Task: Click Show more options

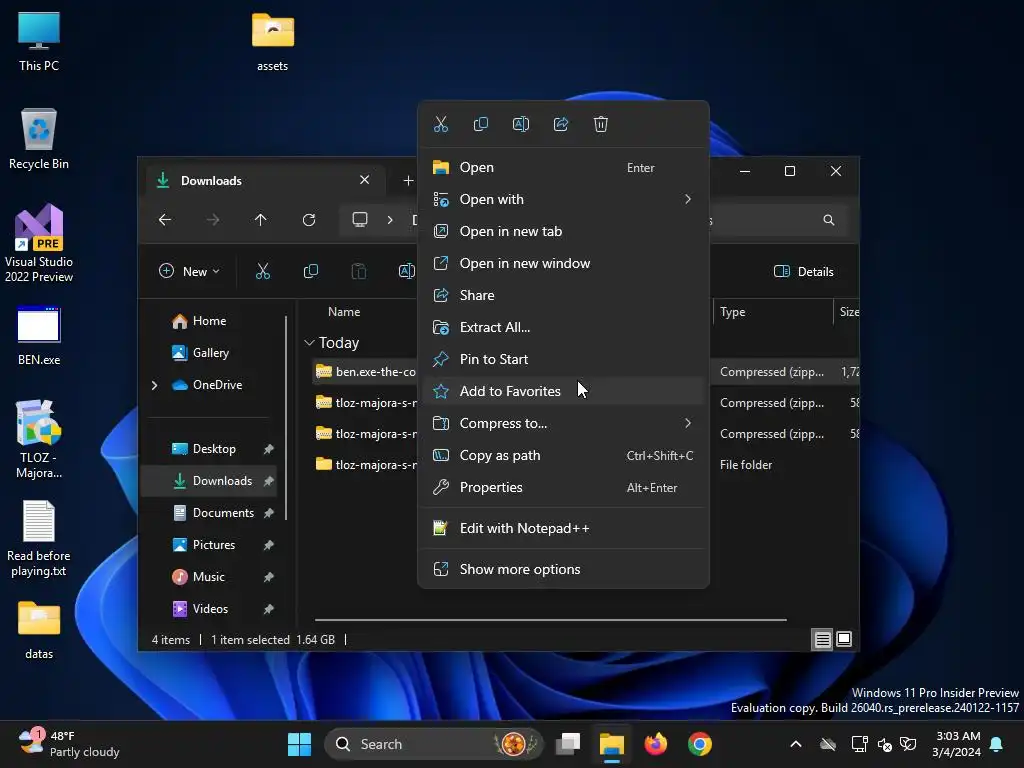Action: tap(563, 569)
